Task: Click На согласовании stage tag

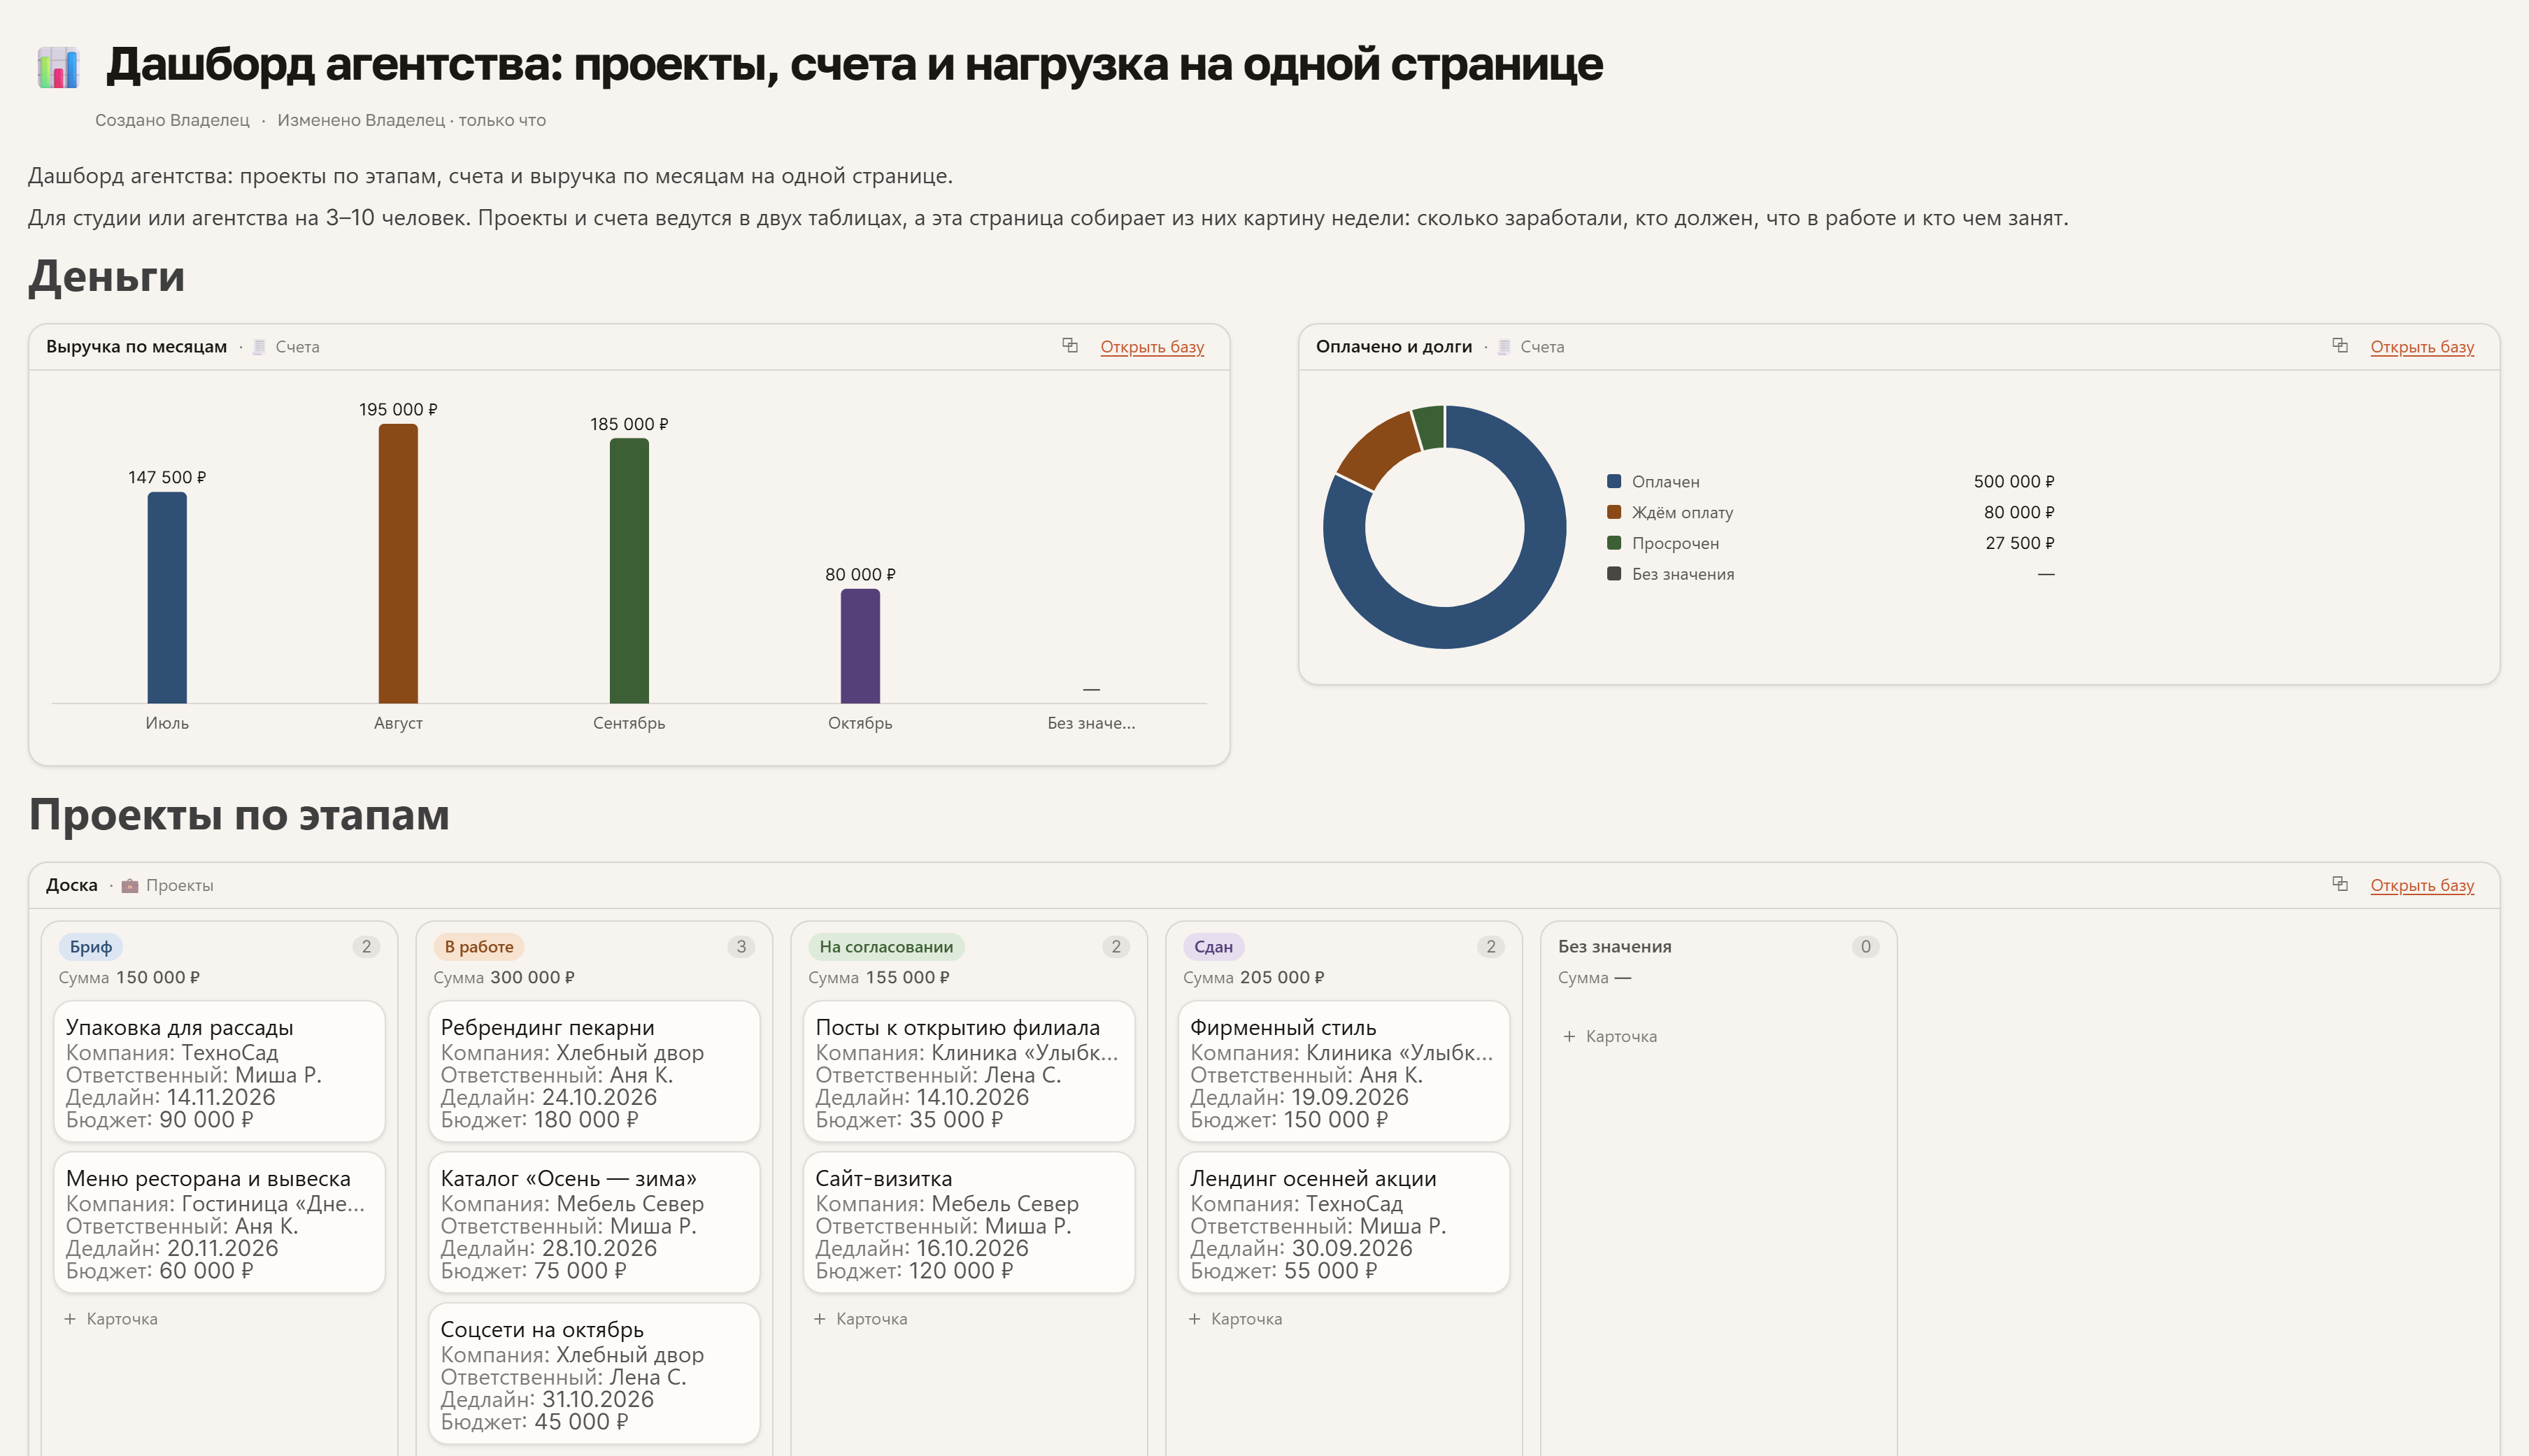Action: tap(886, 946)
